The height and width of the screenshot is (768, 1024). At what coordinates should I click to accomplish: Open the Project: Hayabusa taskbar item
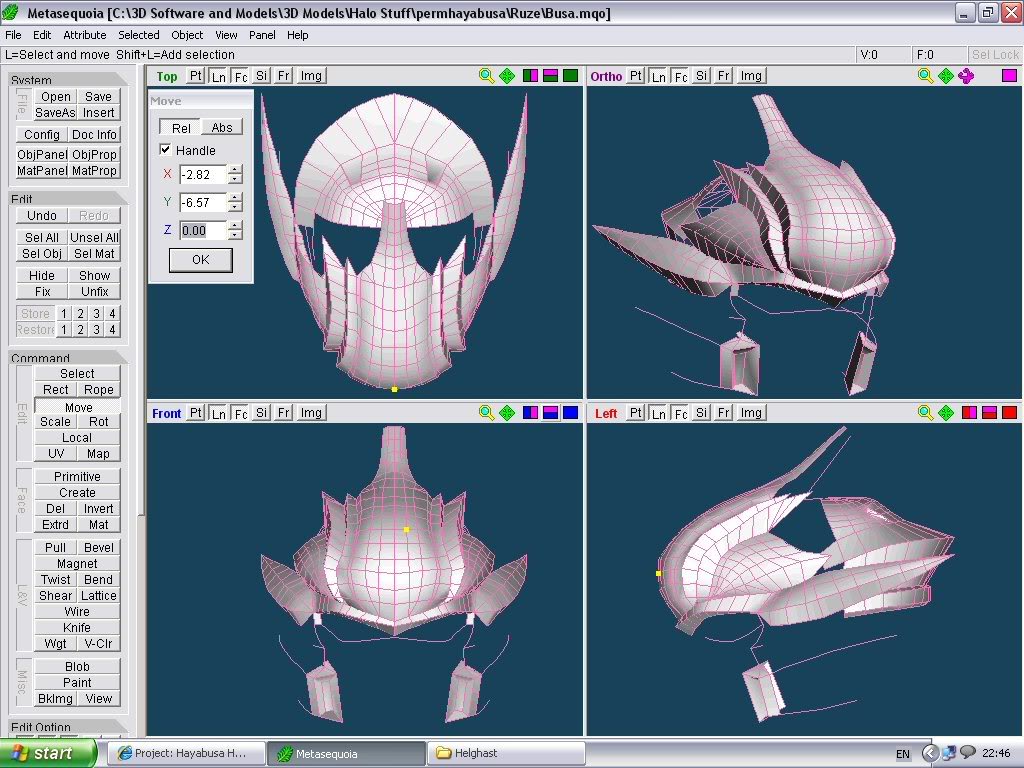point(186,753)
